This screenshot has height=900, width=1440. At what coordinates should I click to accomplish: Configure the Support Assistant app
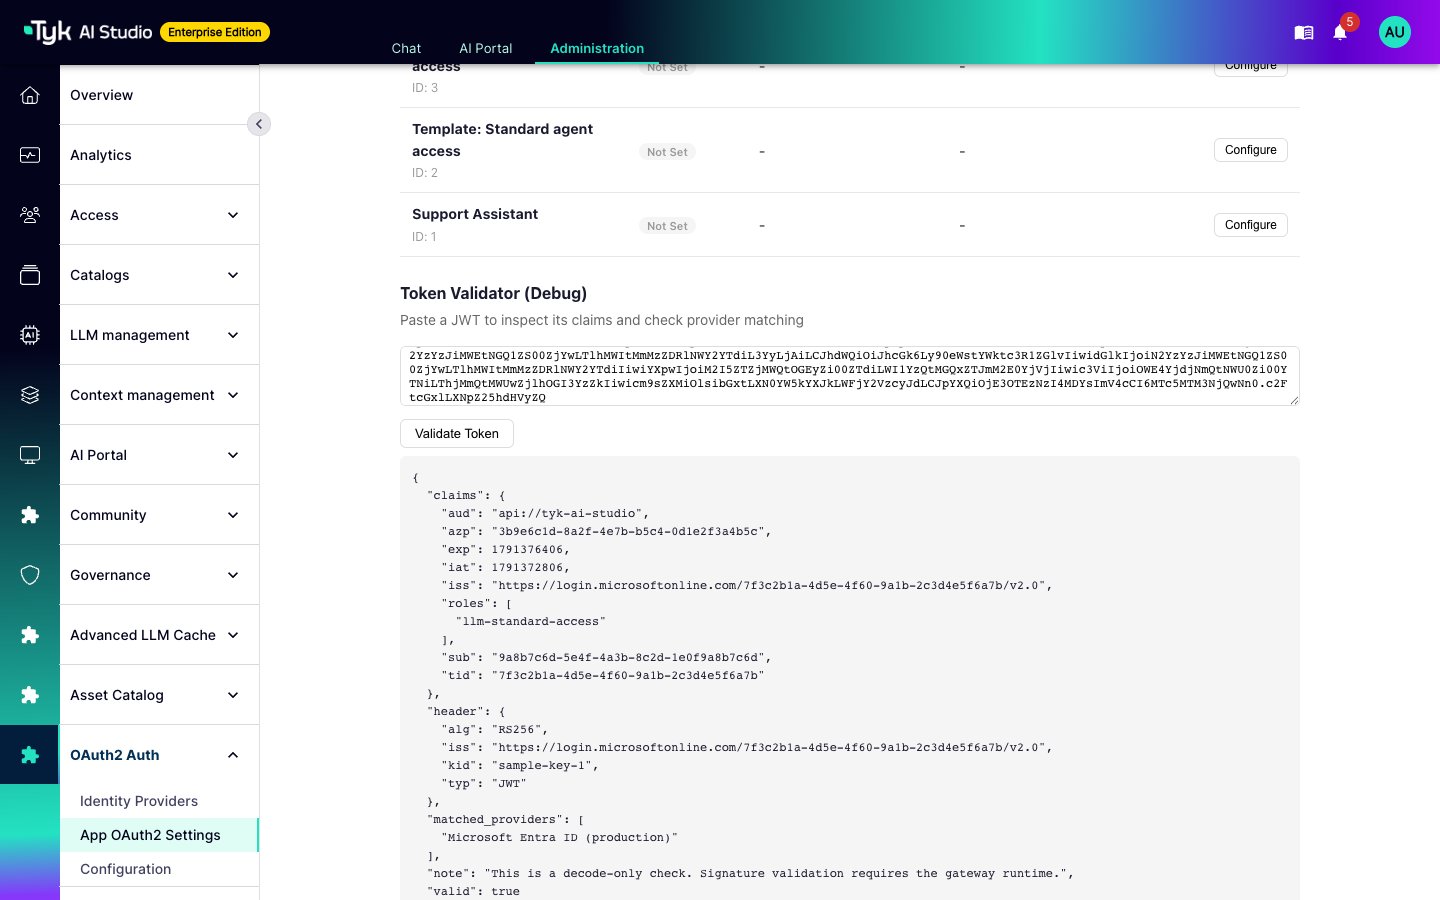click(x=1251, y=225)
